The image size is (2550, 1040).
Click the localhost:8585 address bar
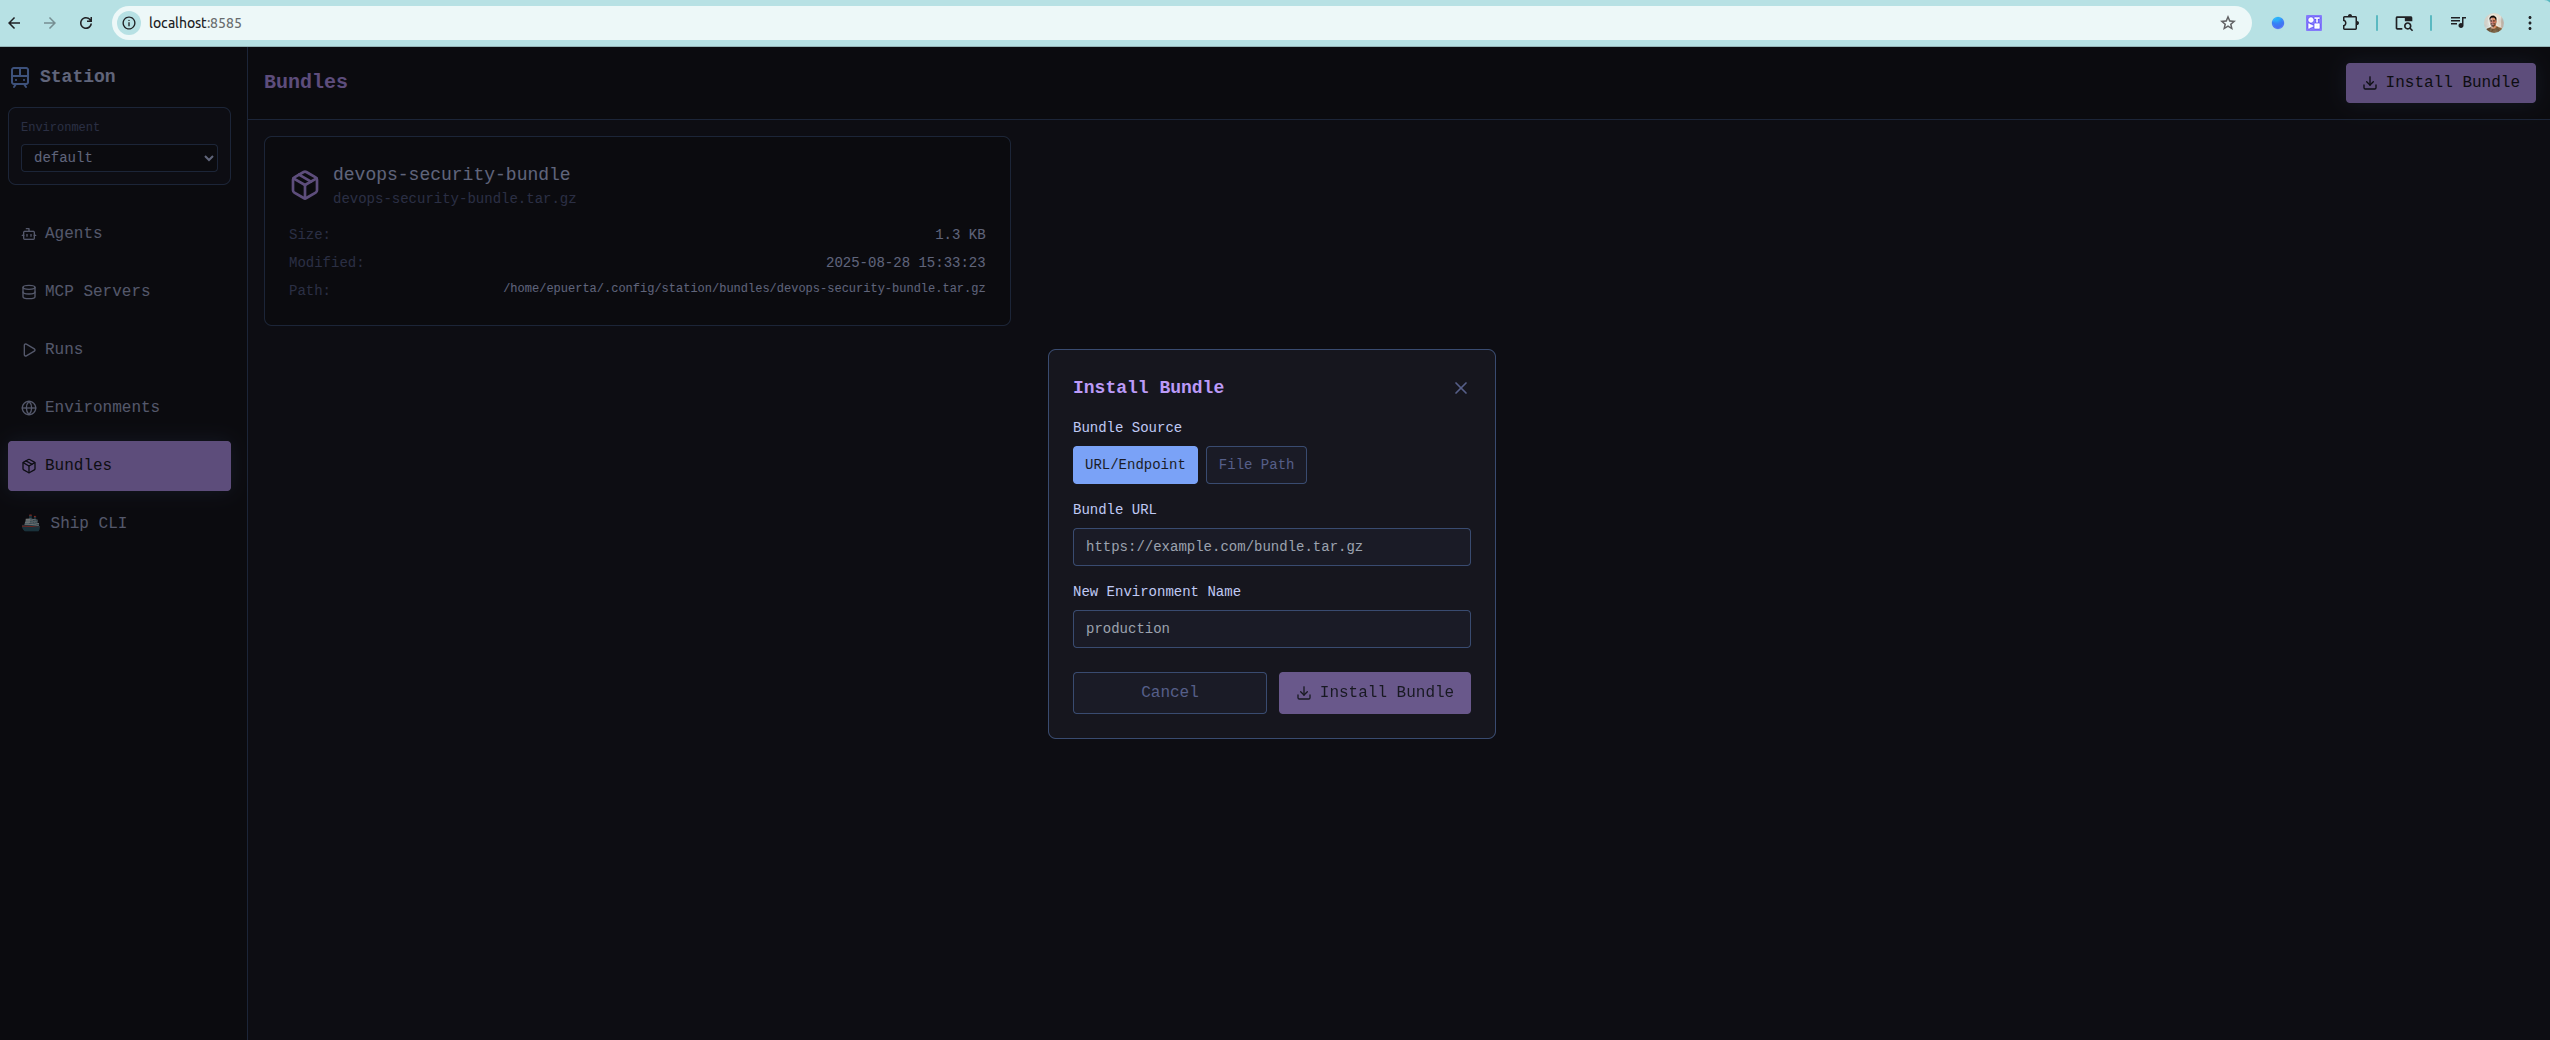coord(1180,23)
